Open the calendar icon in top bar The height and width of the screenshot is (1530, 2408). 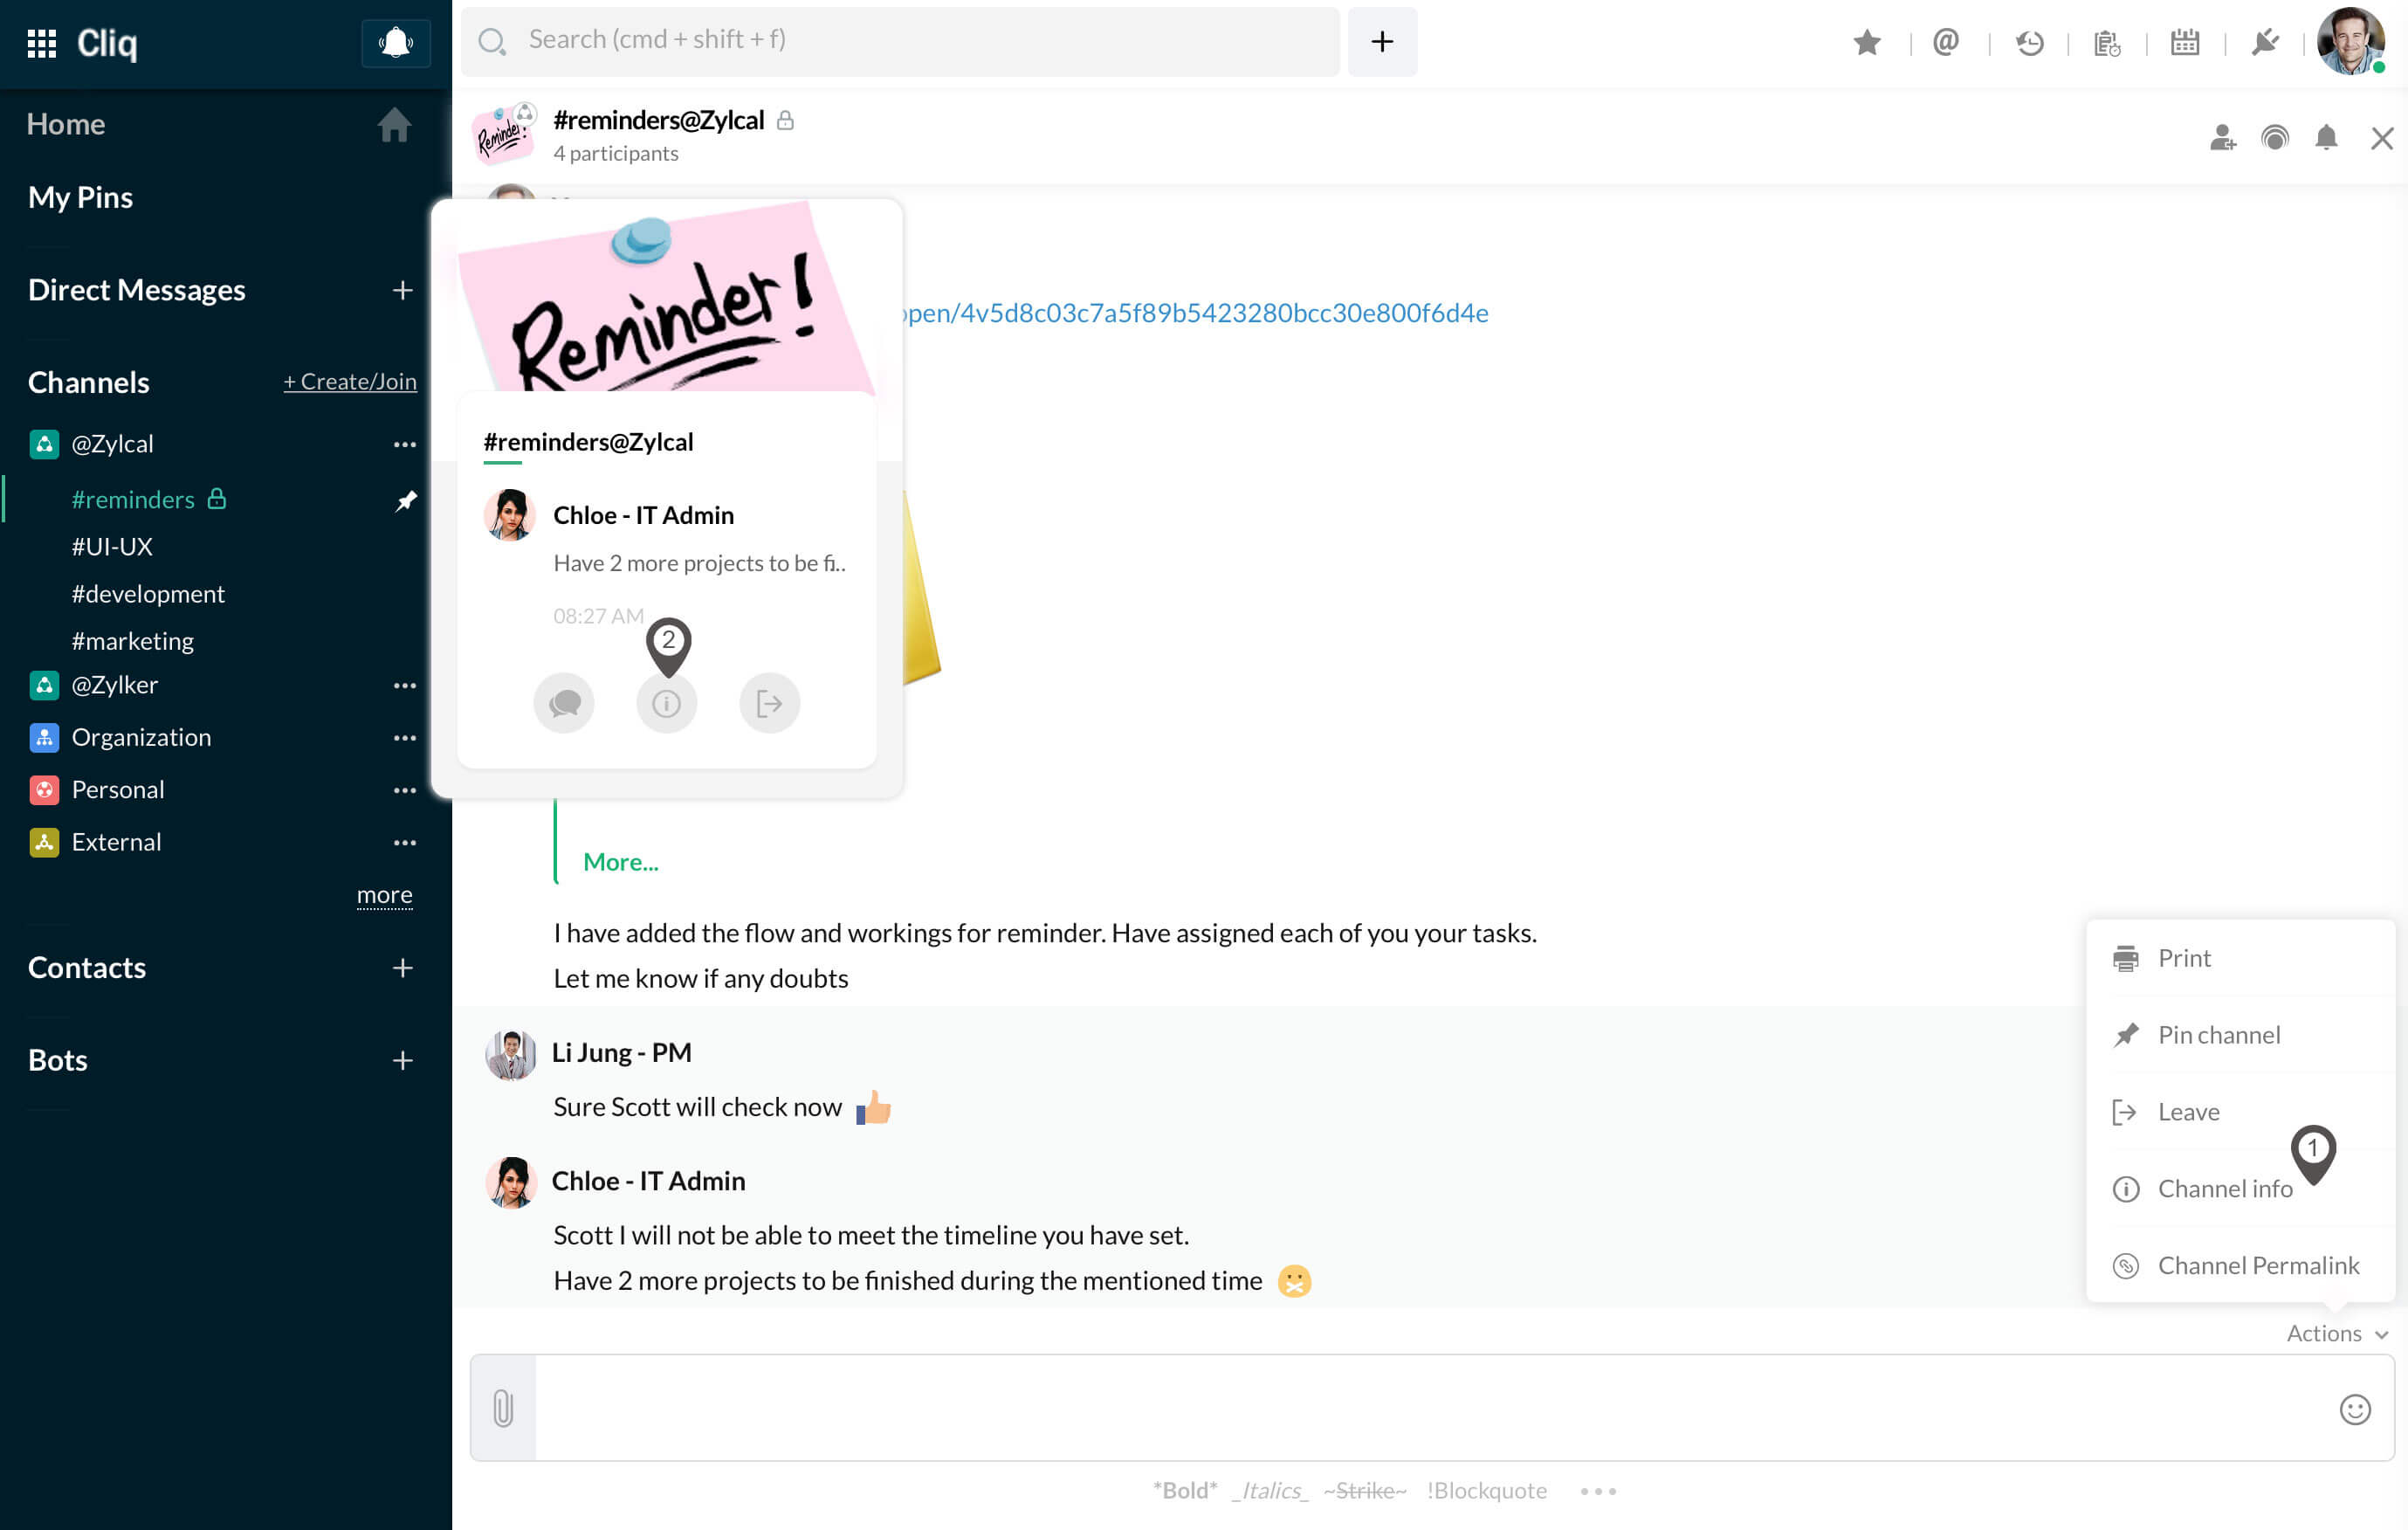(2185, 43)
